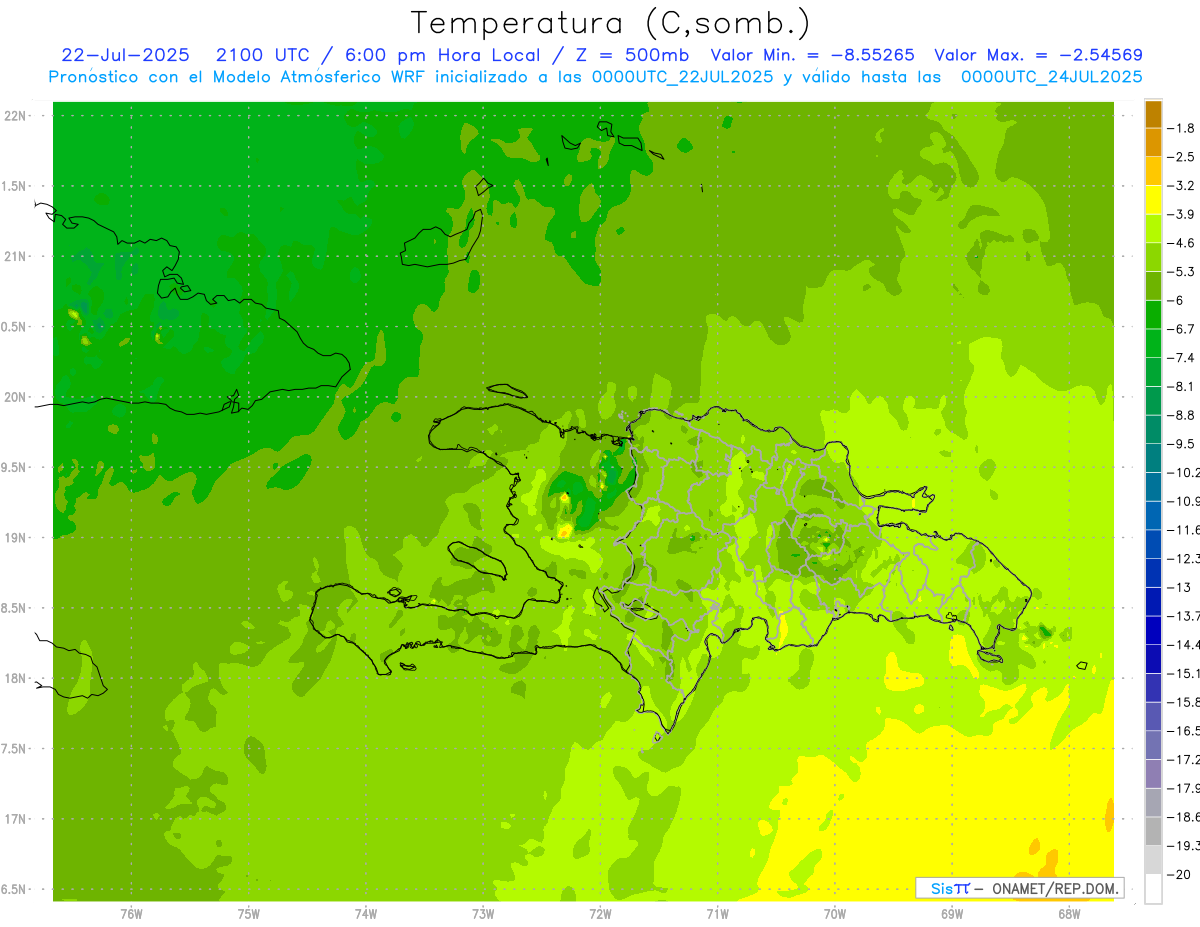
Task: Click '0000UTC_24JUL2025' valid-until time
Action: [1051, 77]
